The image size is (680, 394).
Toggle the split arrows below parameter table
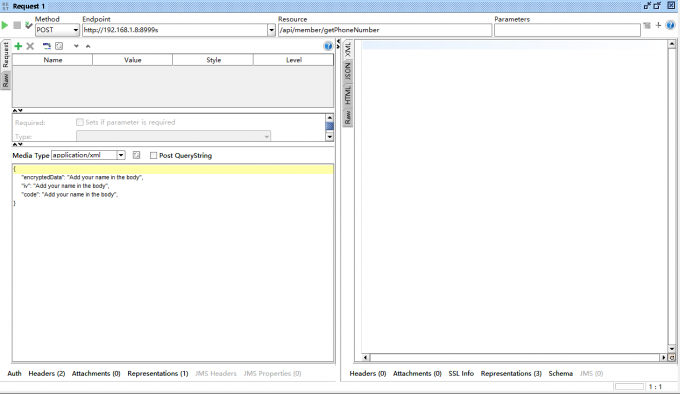click(x=17, y=111)
